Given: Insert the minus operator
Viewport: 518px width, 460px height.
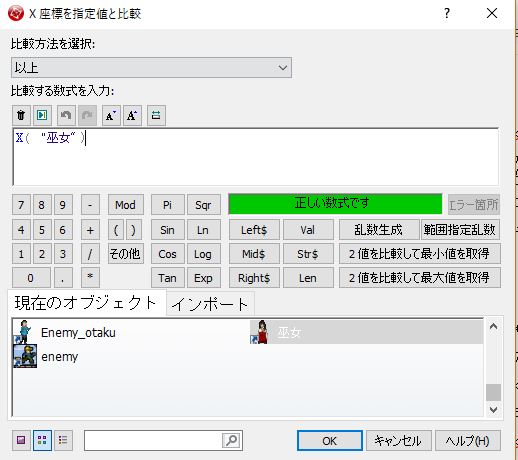Looking at the screenshot, I should point(90,205).
